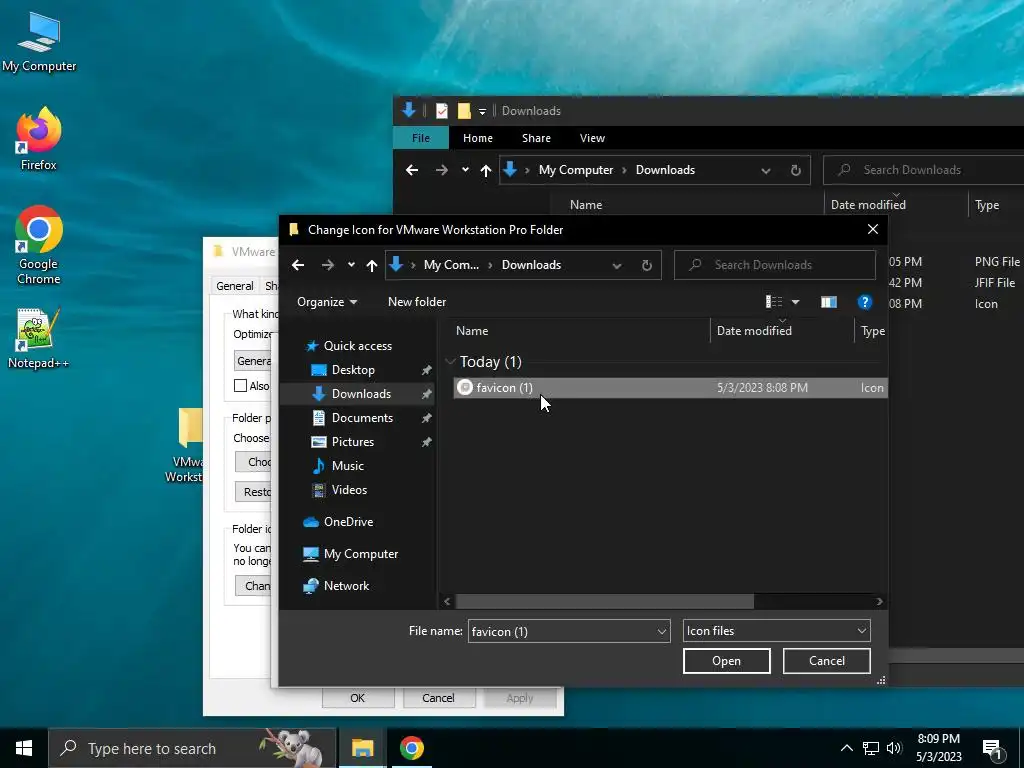This screenshot has width=1024, height=768.
Task: Expand the File name dropdown arrow
Action: coord(662,632)
